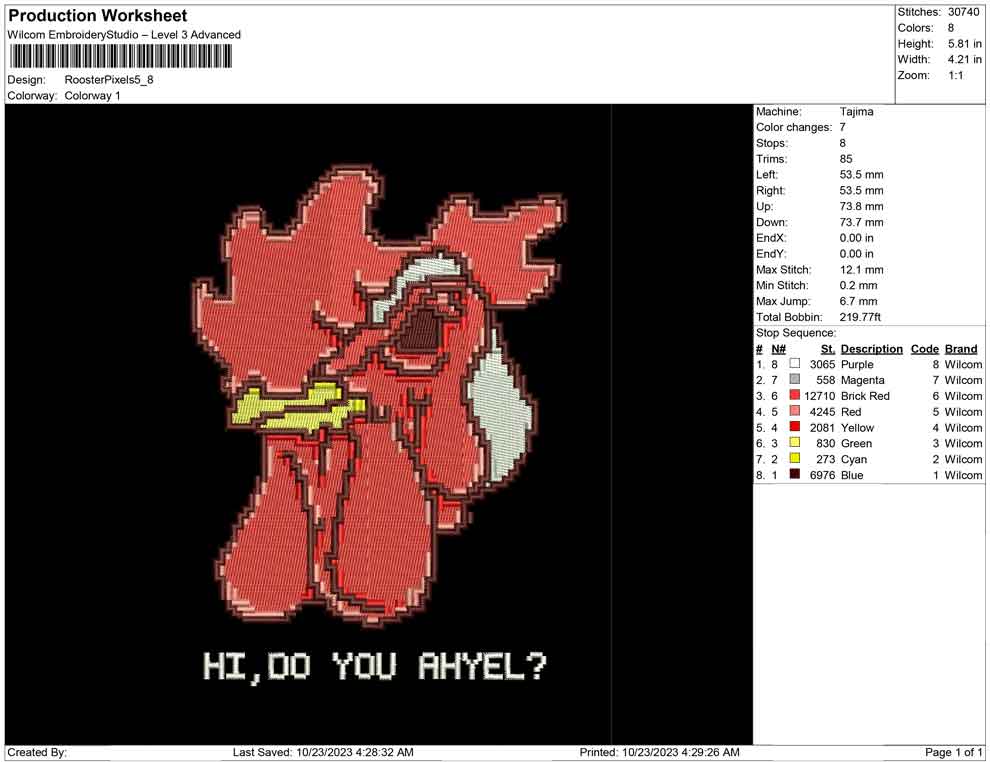Image resolution: width=990 pixels, height=762 pixels.
Task: Click the barcode under the worksheet title
Action: [x=120, y=57]
